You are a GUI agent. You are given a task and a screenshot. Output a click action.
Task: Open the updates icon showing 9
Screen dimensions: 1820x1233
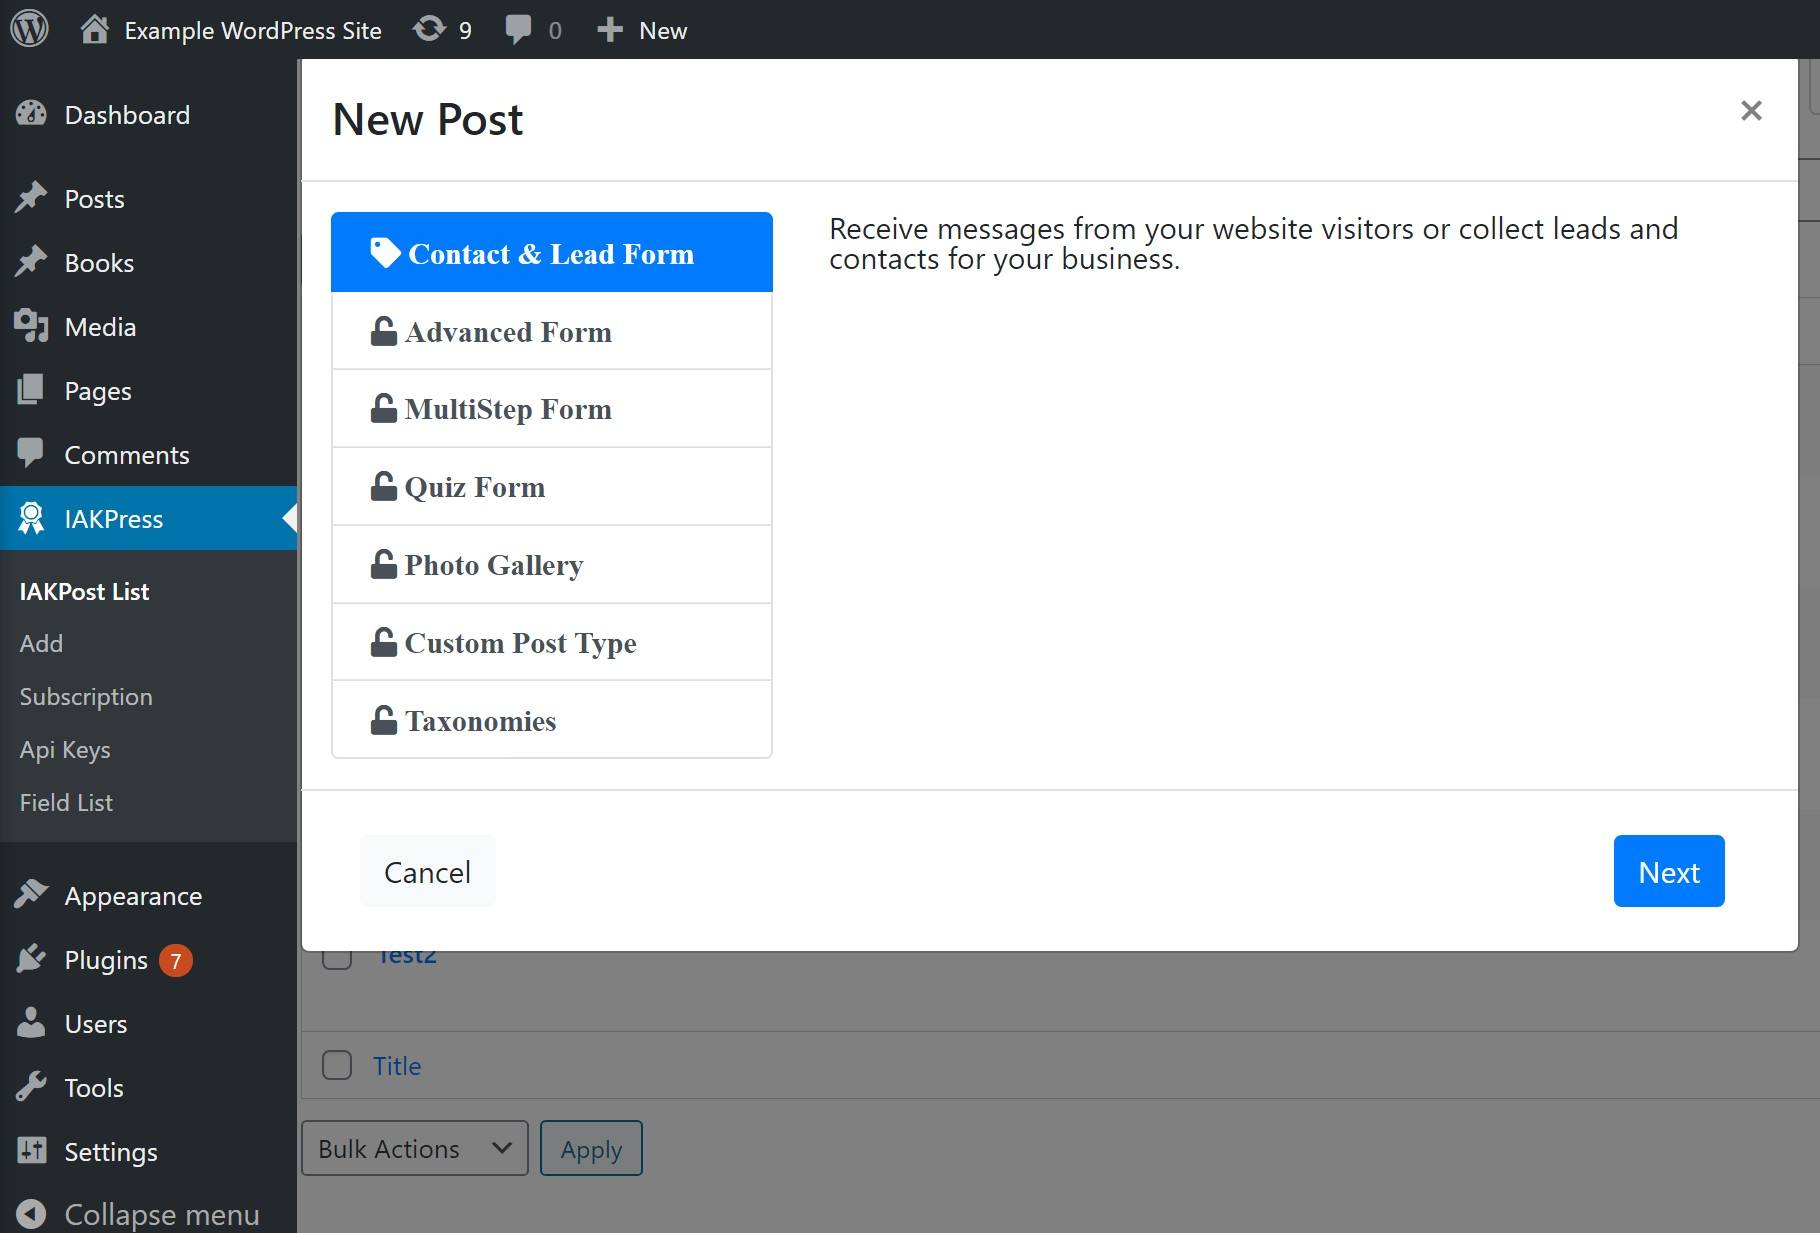429,29
